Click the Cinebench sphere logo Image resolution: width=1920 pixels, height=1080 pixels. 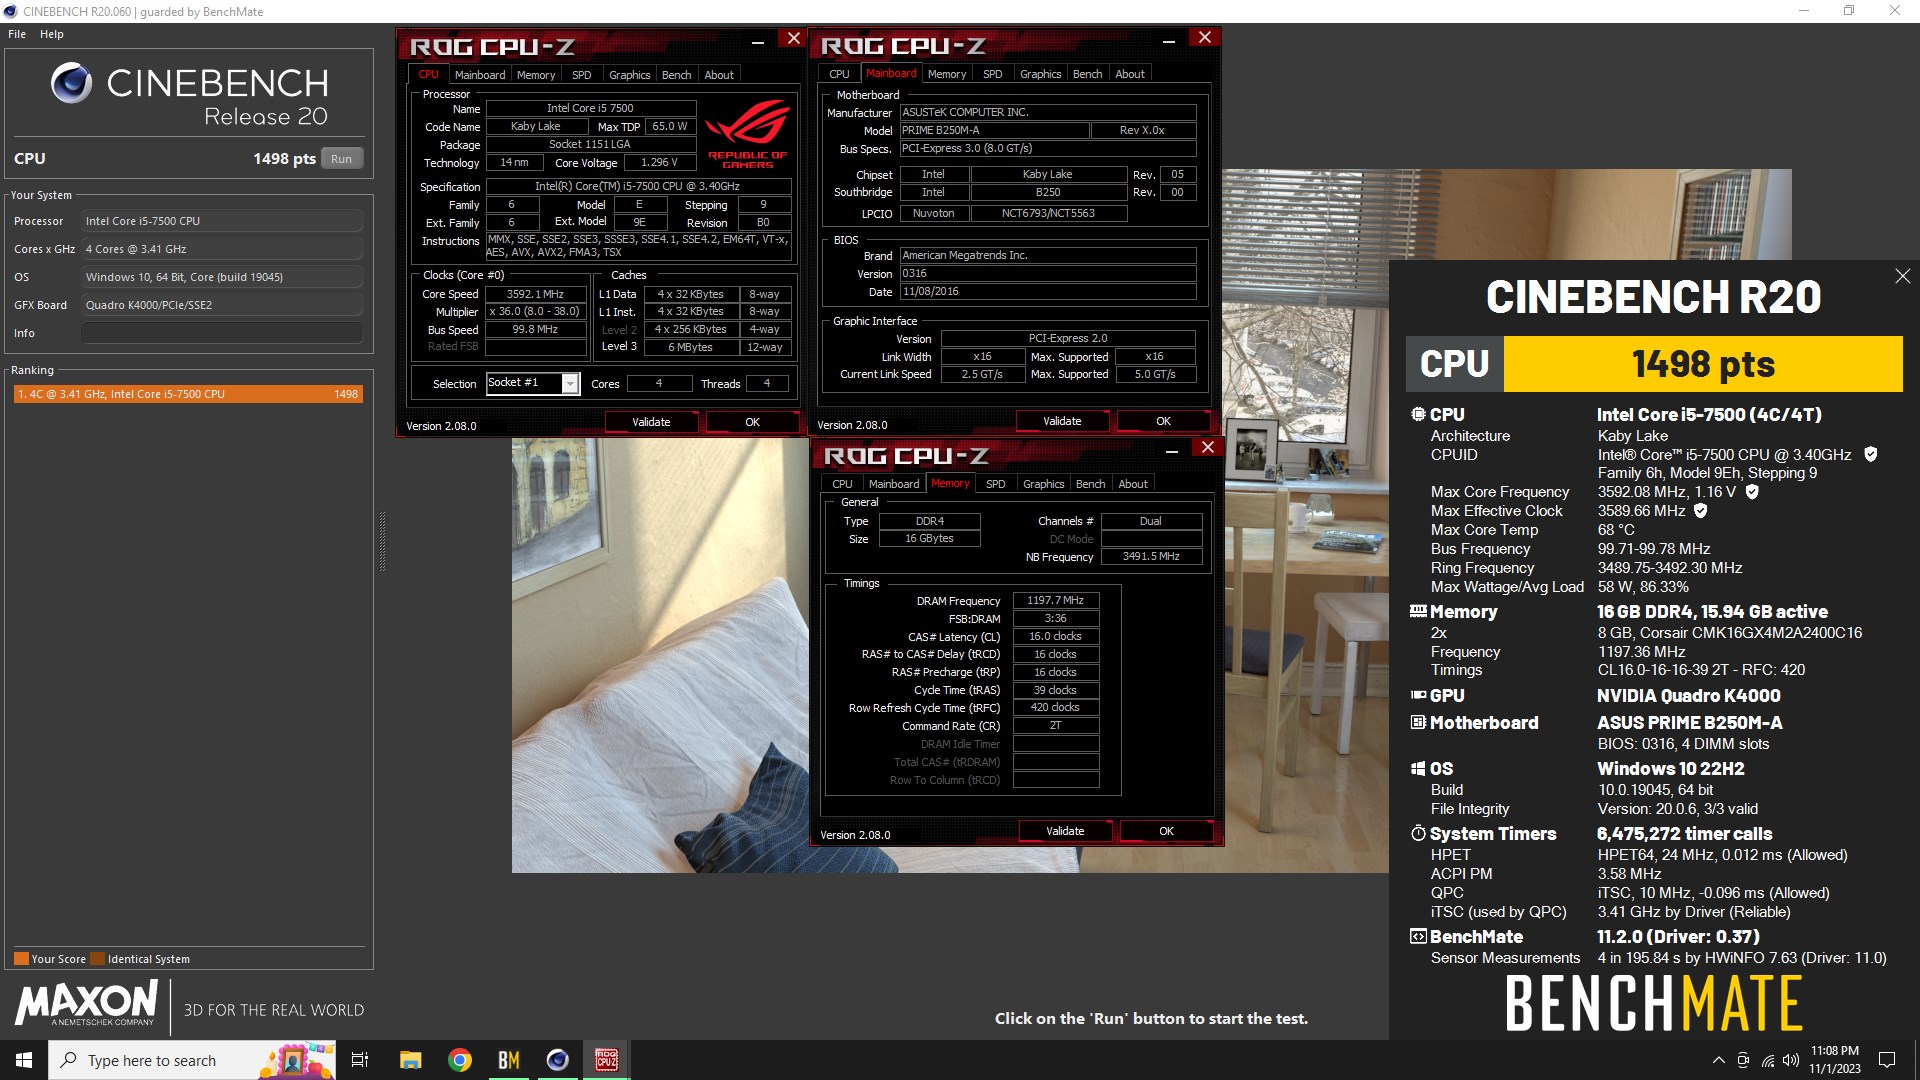(72, 83)
